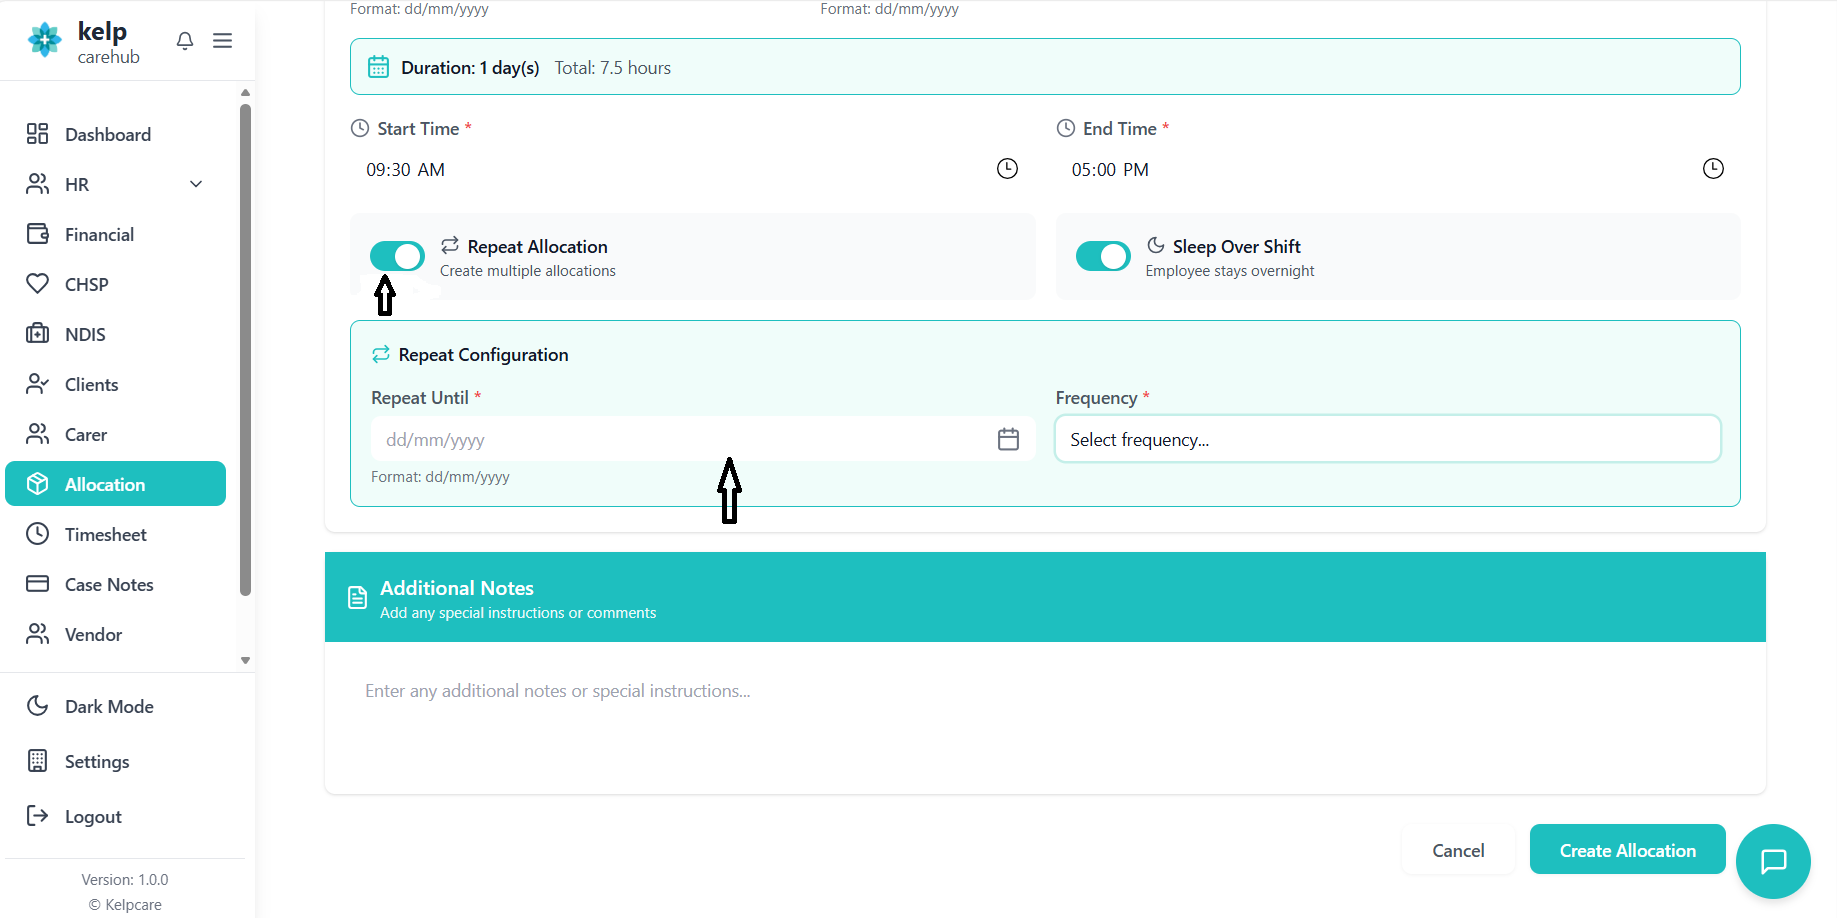Cancel the allocation form
1837x918 pixels.
[1457, 850]
